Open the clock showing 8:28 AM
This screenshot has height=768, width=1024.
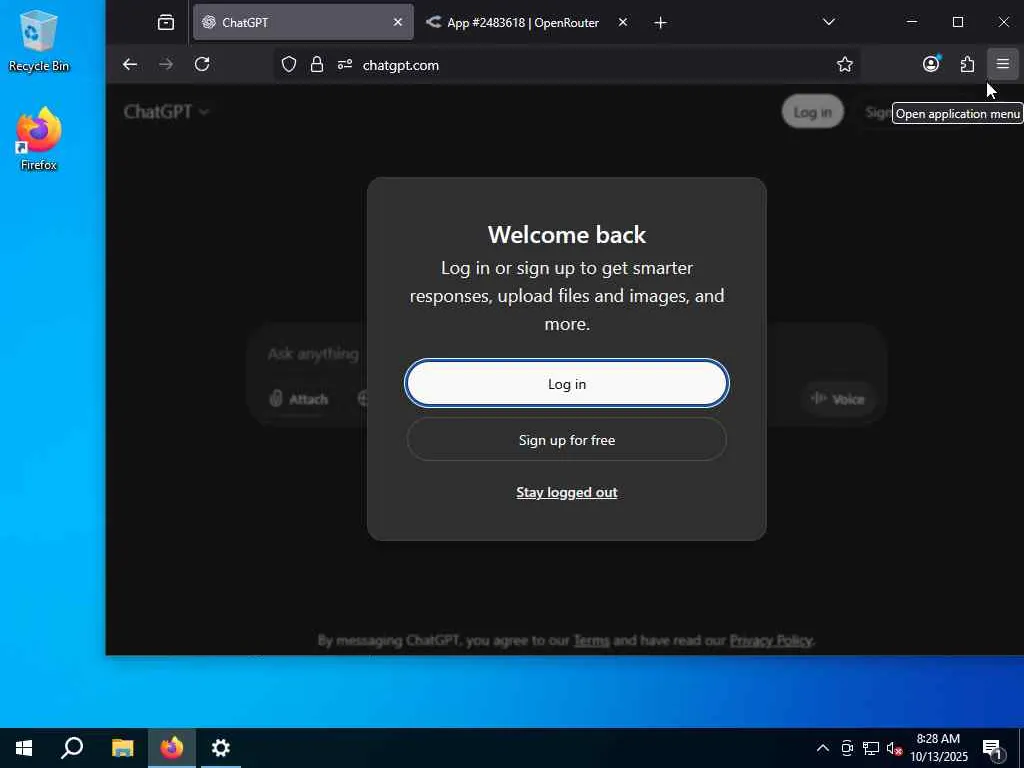(938, 748)
